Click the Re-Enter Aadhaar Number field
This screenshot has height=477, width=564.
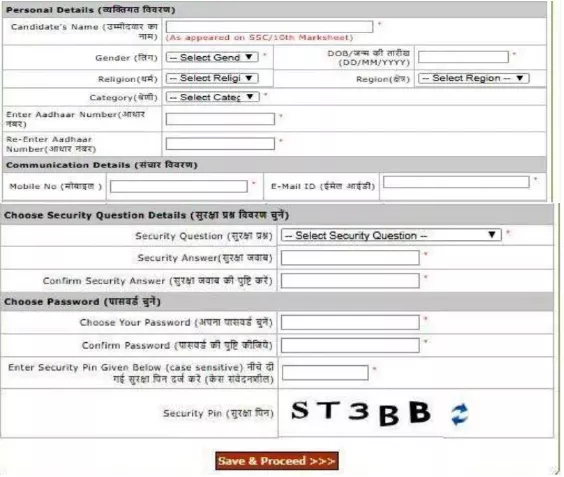coord(220,144)
